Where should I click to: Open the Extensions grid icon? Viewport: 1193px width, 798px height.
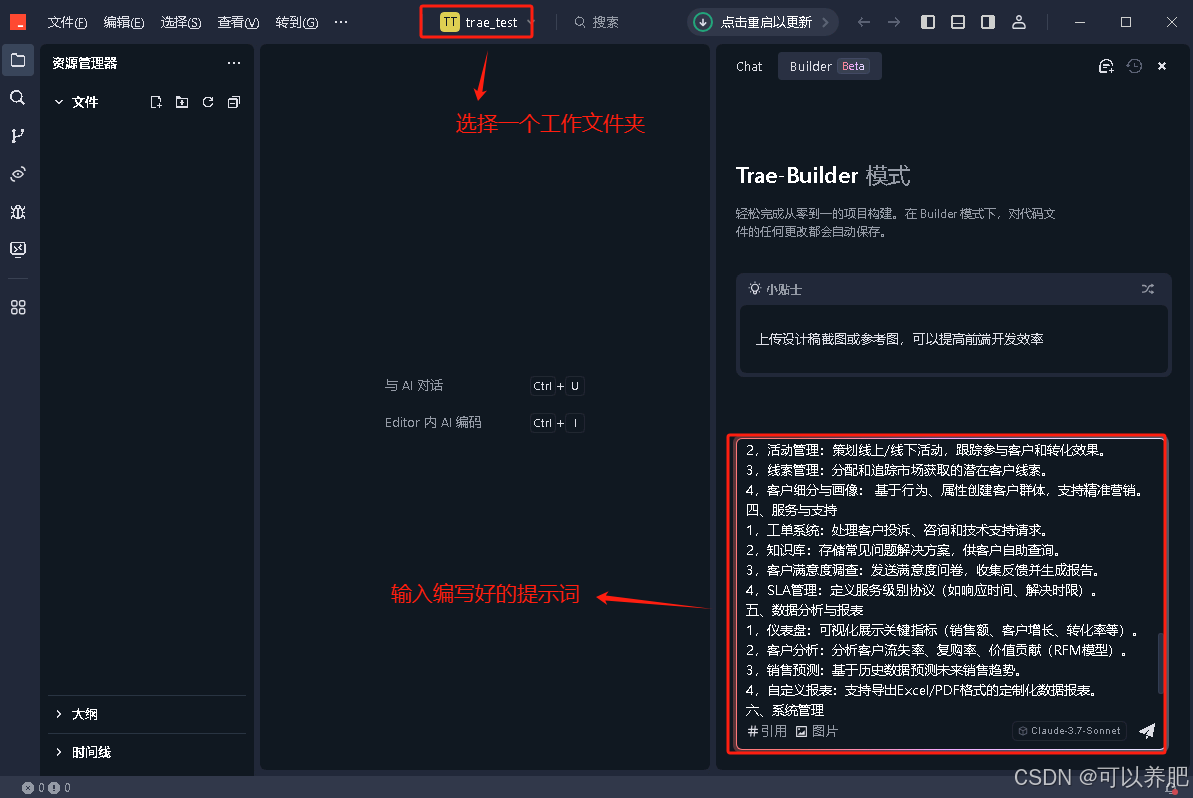coord(18,307)
